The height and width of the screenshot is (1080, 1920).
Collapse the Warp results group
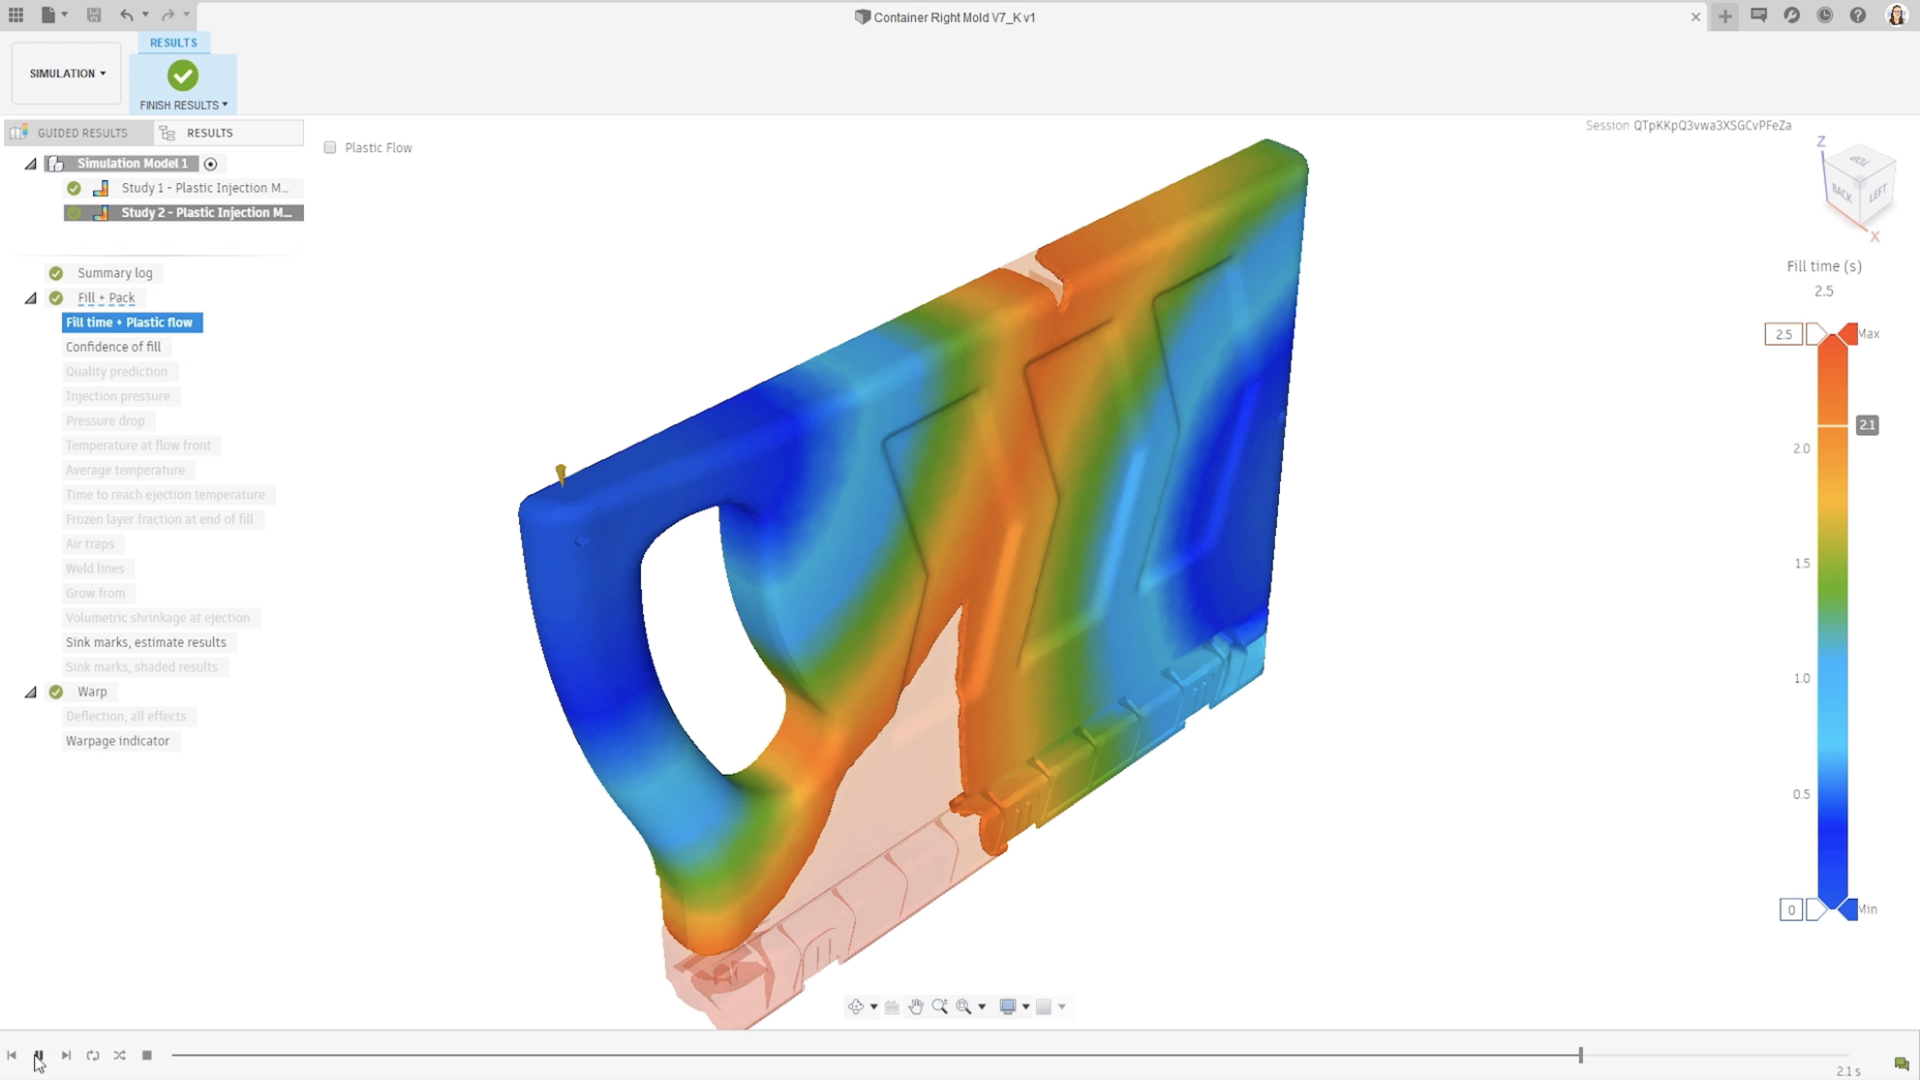tap(31, 692)
